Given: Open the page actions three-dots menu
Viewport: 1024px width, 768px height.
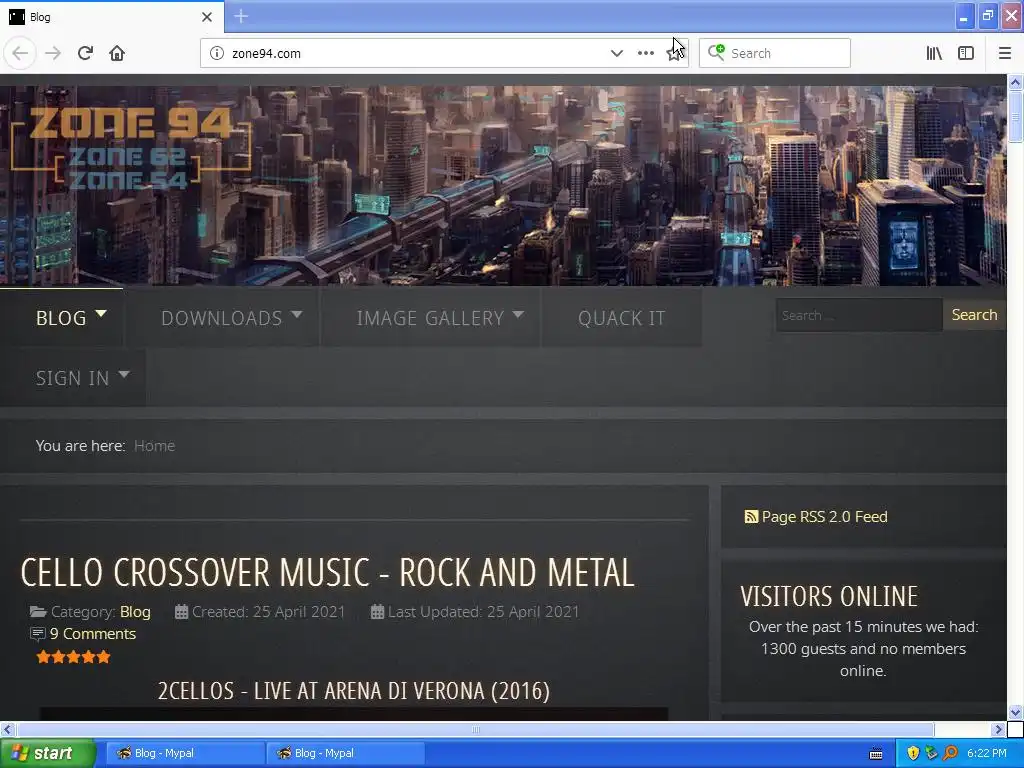Looking at the screenshot, I should [645, 53].
